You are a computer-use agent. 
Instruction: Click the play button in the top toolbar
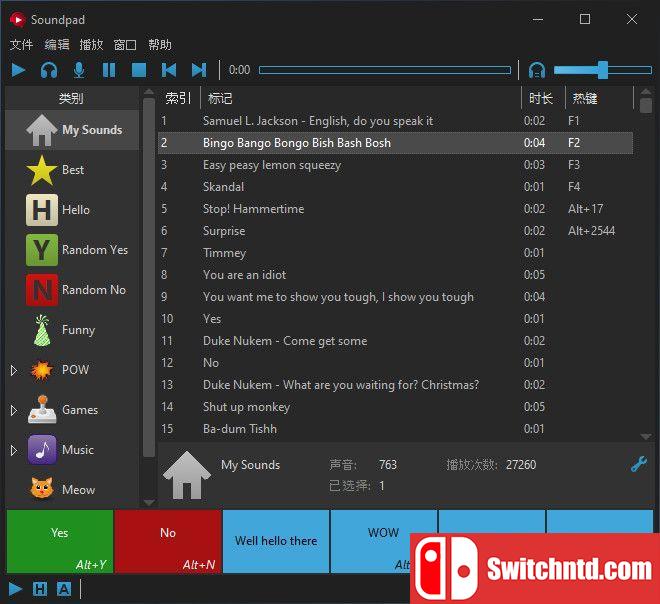point(18,70)
